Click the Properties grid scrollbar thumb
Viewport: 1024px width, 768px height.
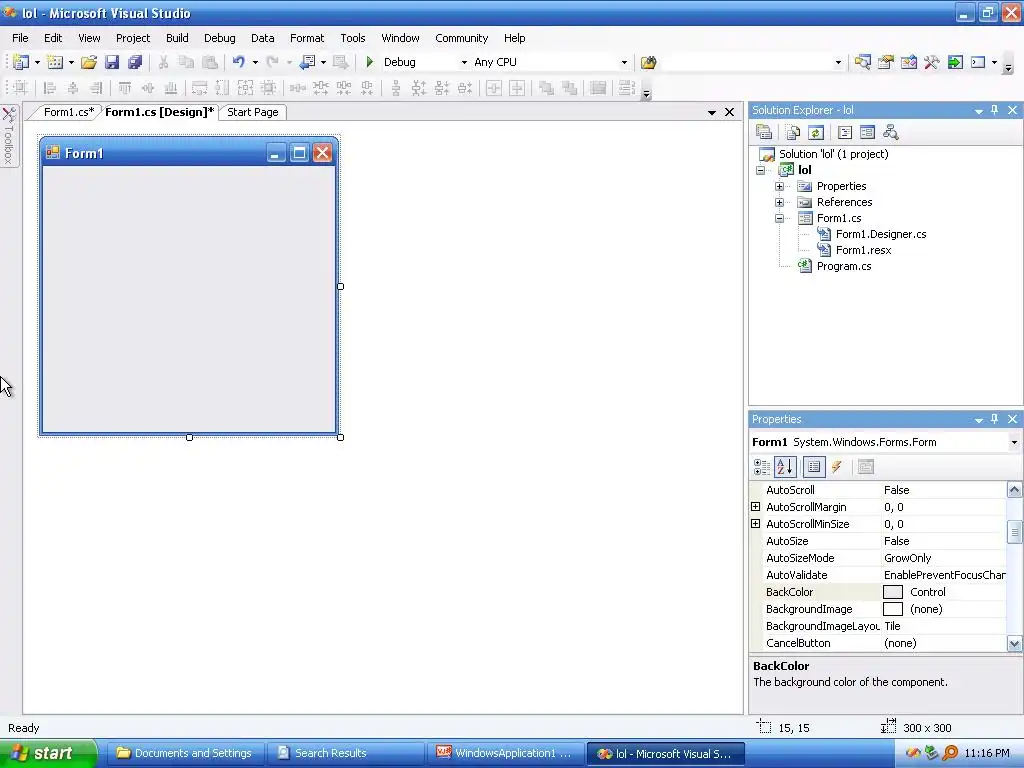tap(1014, 532)
